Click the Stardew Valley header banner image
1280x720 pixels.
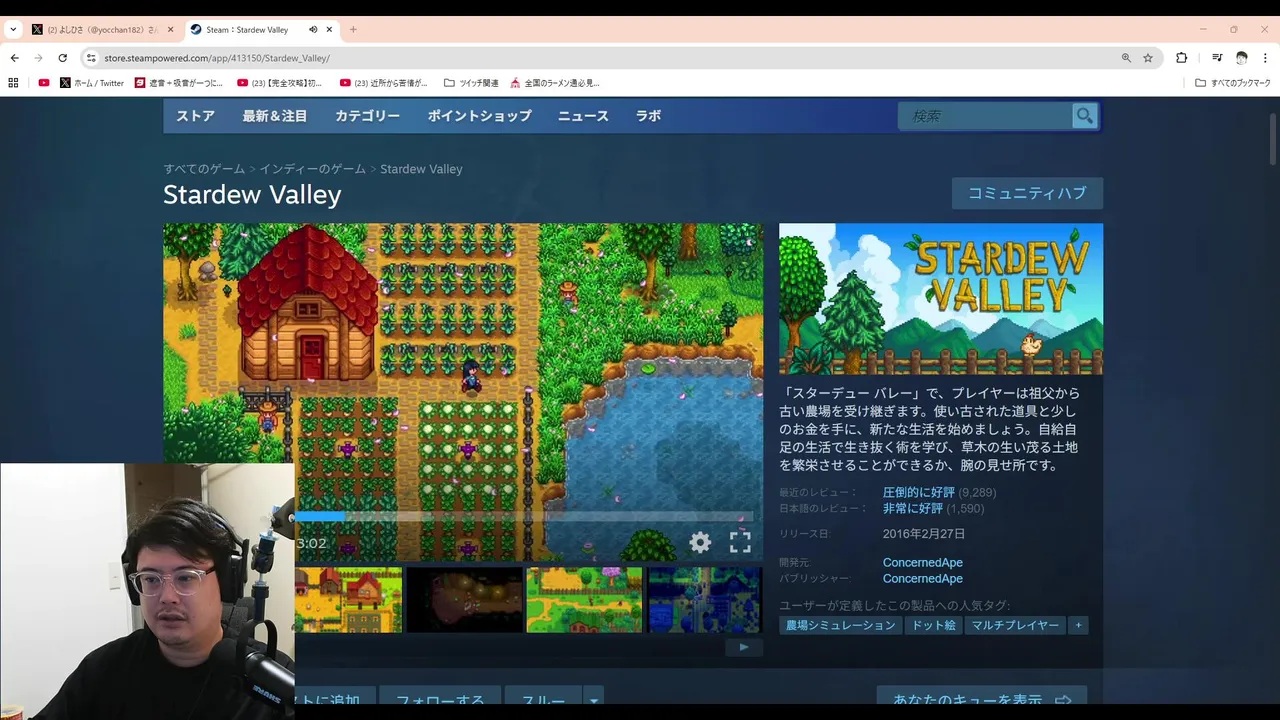pyautogui.click(x=941, y=299)
